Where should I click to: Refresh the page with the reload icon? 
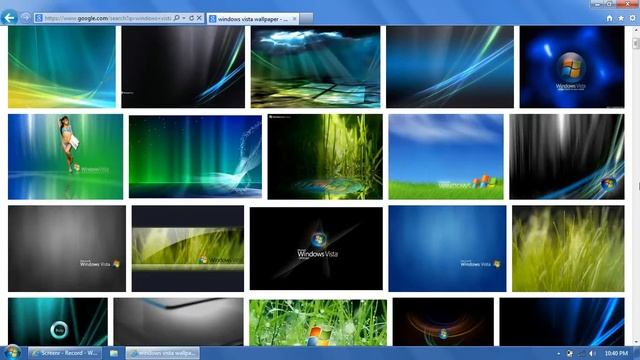click(191, 18)
